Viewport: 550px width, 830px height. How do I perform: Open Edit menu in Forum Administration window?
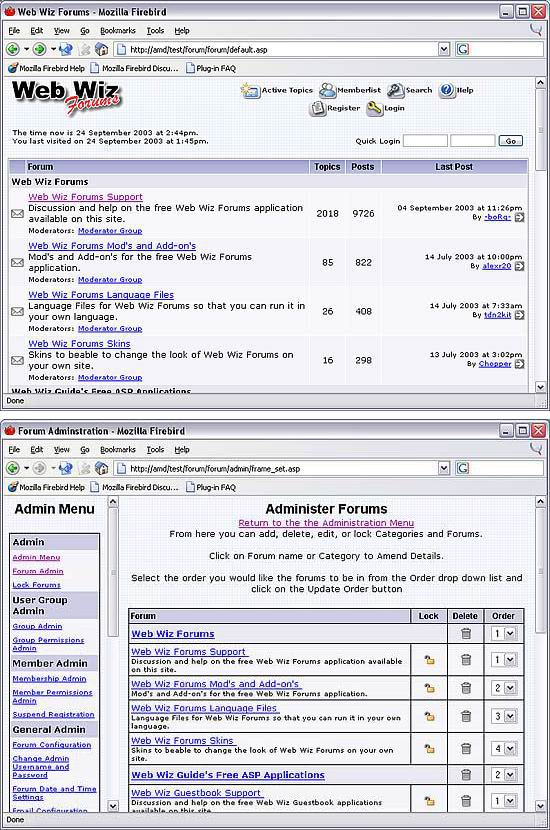37,449
